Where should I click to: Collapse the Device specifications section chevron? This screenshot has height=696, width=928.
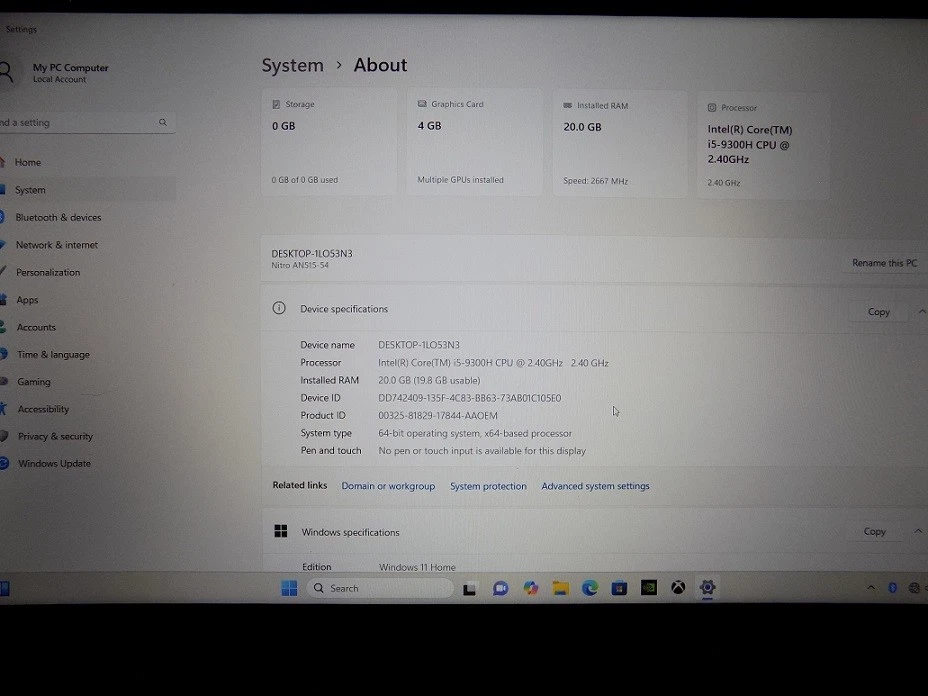[x=920, y=312]
